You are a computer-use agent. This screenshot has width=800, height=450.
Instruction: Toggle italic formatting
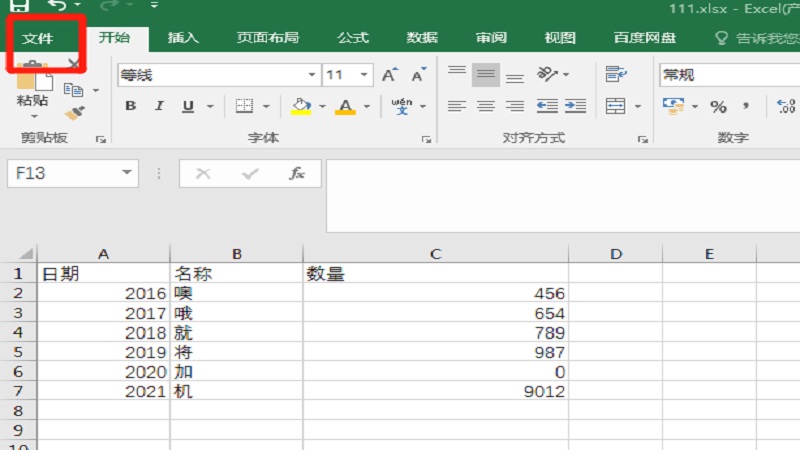[x=156, y=106]
